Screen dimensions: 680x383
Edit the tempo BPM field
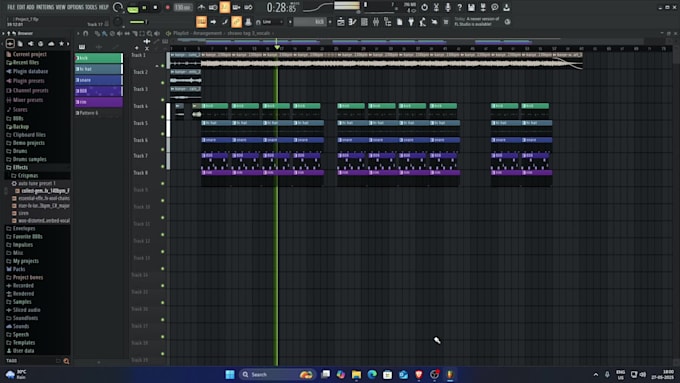pyautogui.click(x=183, y=7)
